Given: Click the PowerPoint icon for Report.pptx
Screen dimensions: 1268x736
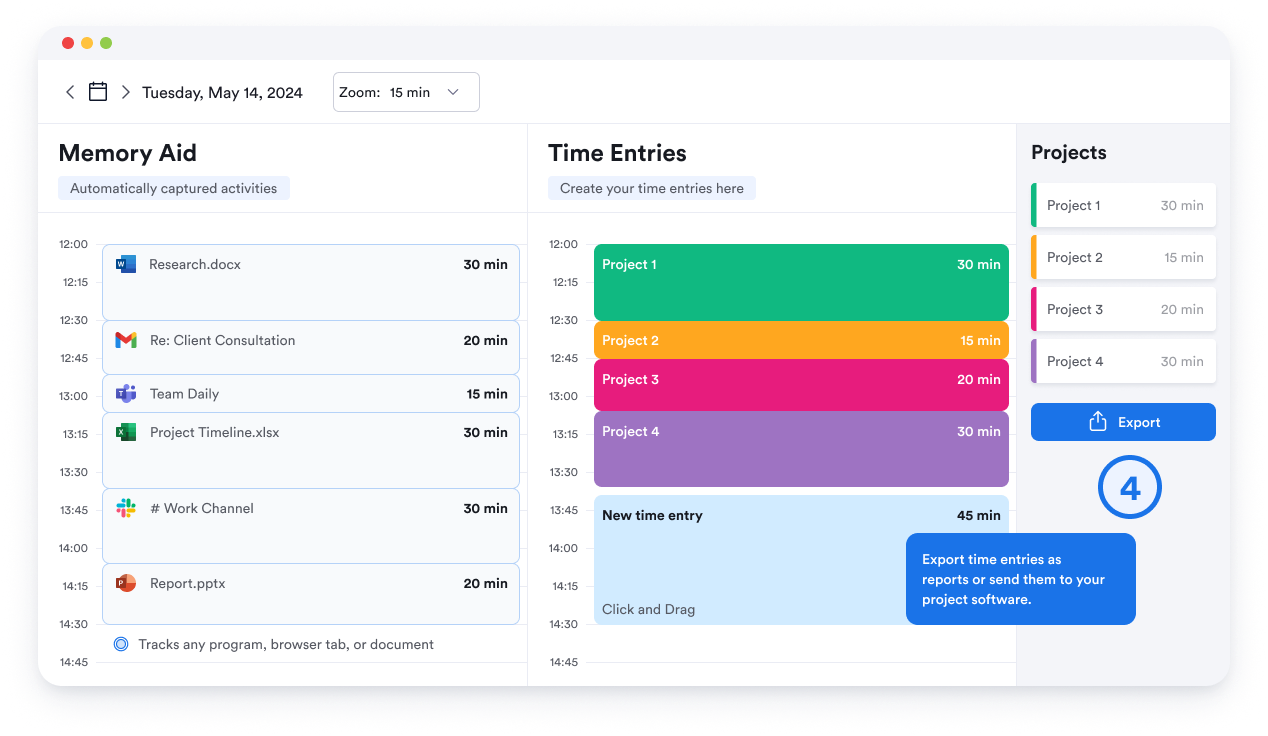Looking at the screenshot, I should 126,583.
